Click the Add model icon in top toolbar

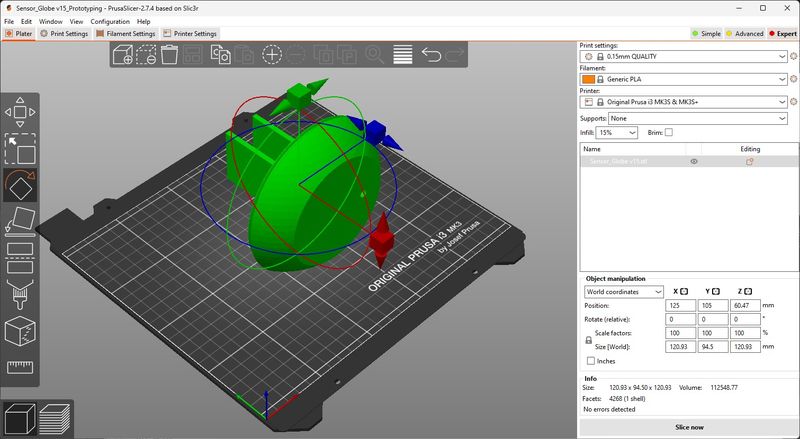coord(122,55)
